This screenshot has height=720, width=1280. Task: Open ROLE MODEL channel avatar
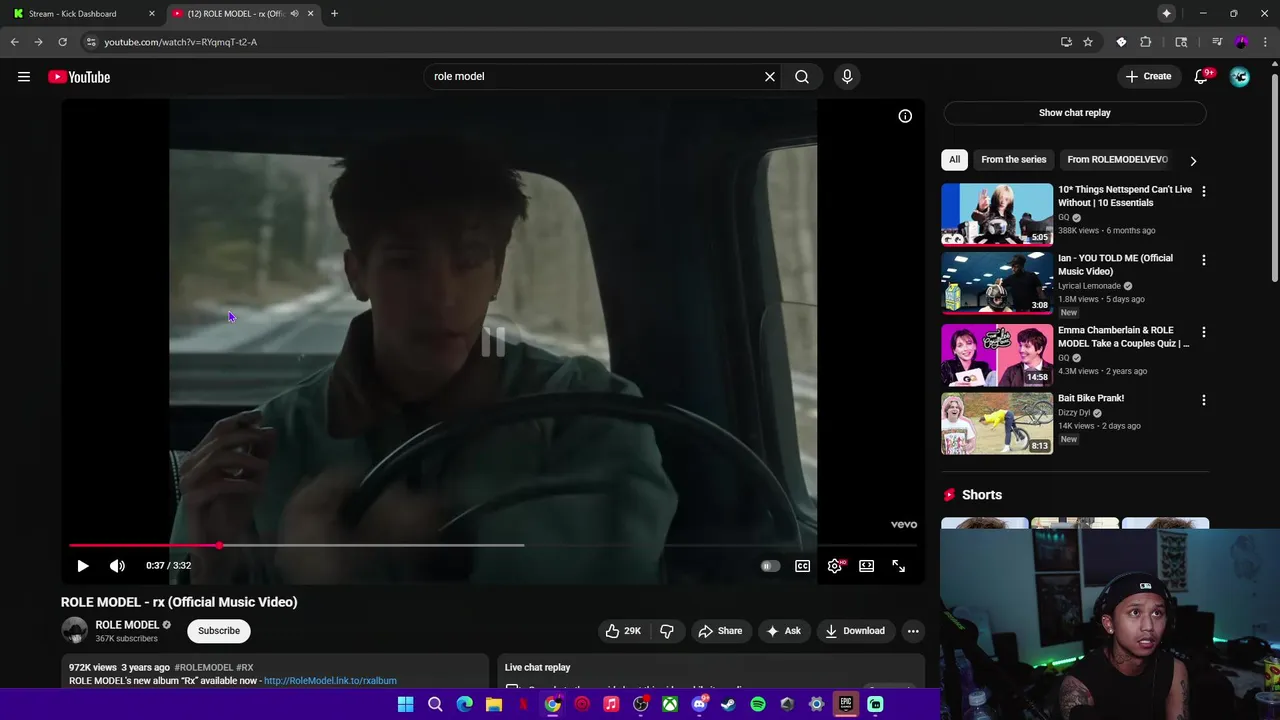pyautogui.click(x=75, y=631)
